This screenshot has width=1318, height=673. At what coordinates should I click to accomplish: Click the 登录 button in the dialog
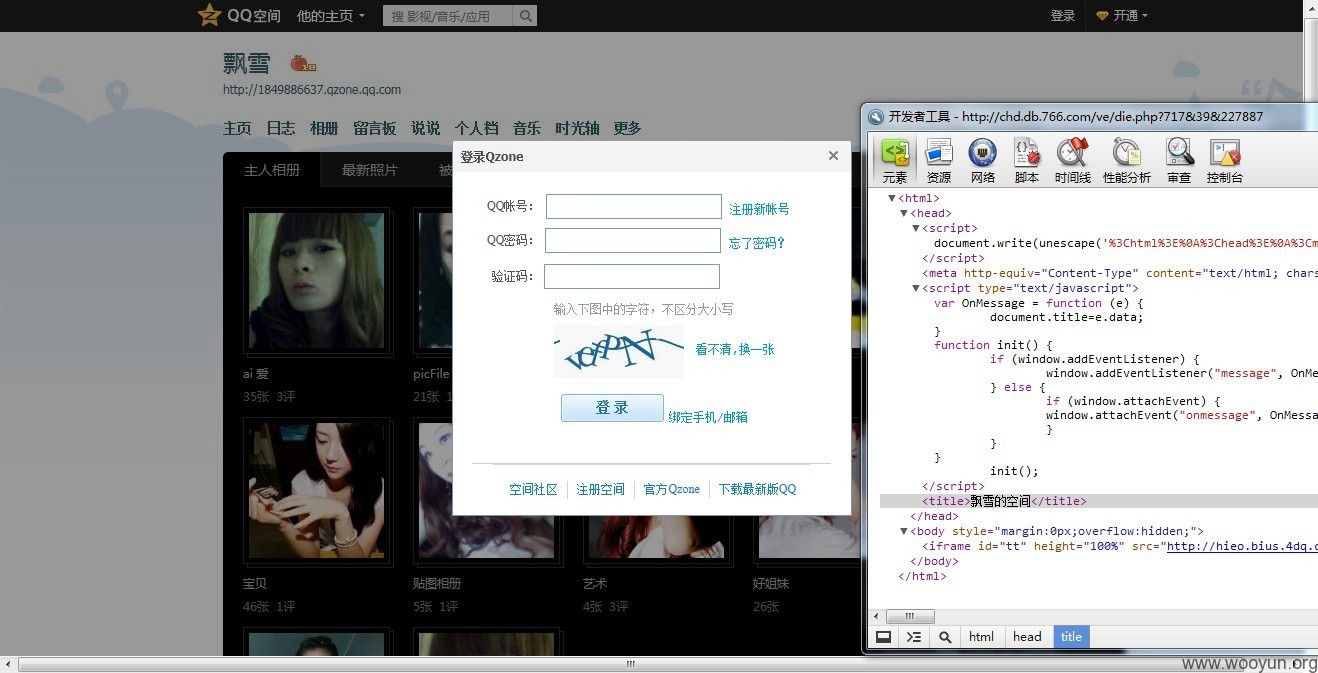612,407
